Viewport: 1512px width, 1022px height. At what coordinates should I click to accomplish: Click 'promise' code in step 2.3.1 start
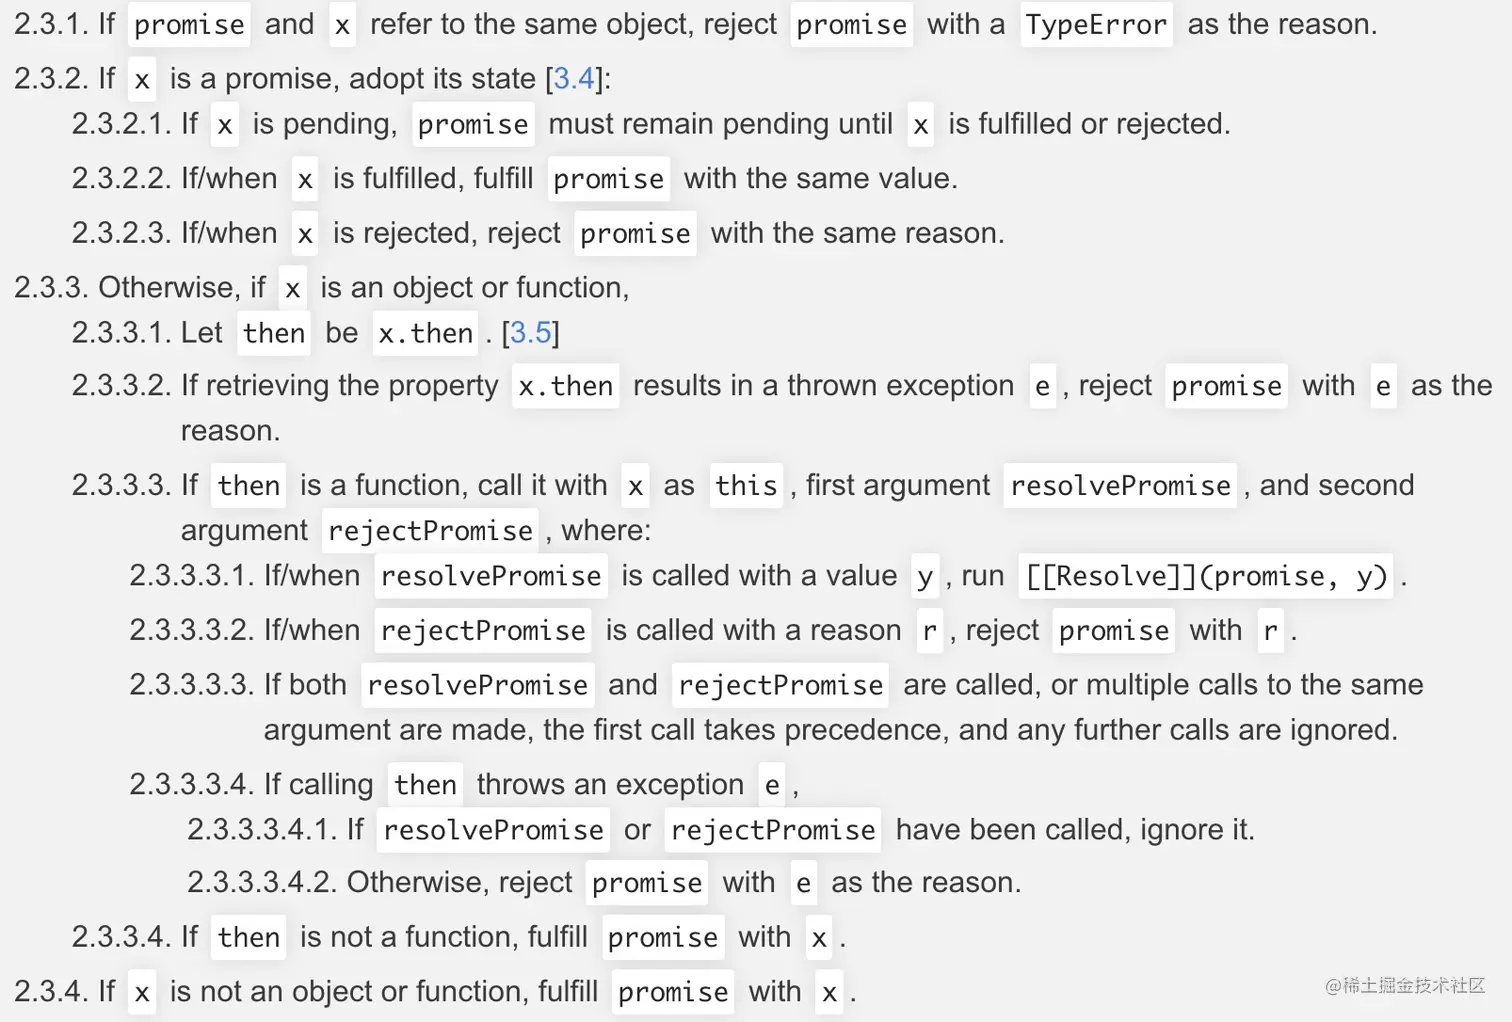[189, 24]
